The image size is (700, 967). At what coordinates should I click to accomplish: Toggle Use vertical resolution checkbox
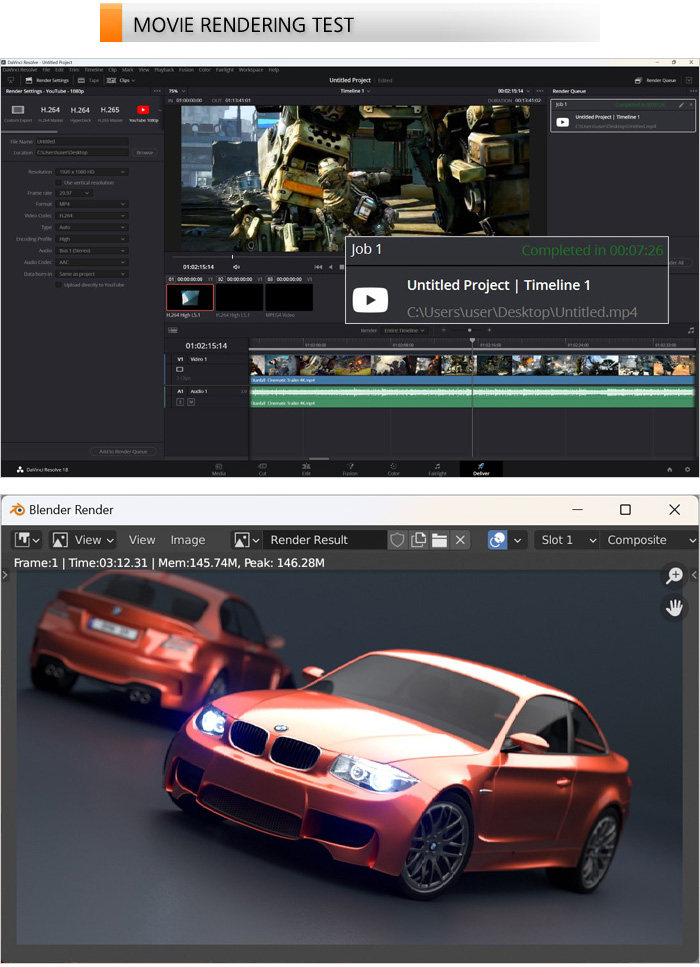59,183
